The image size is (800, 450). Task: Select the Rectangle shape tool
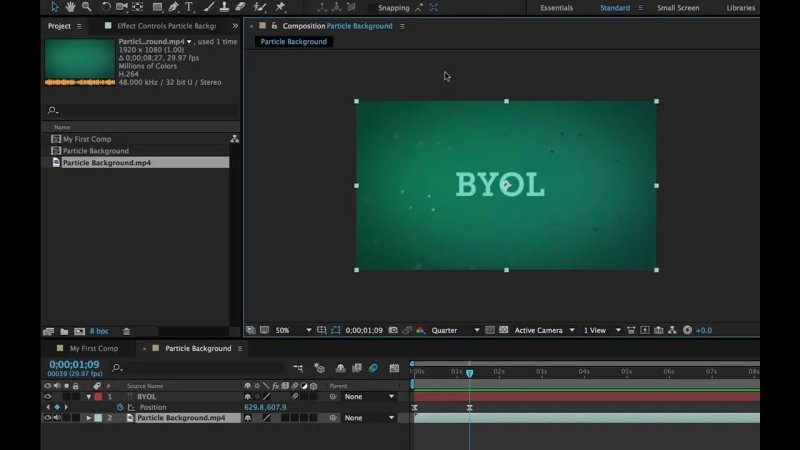pyautogui.click(x=157, y=7)
